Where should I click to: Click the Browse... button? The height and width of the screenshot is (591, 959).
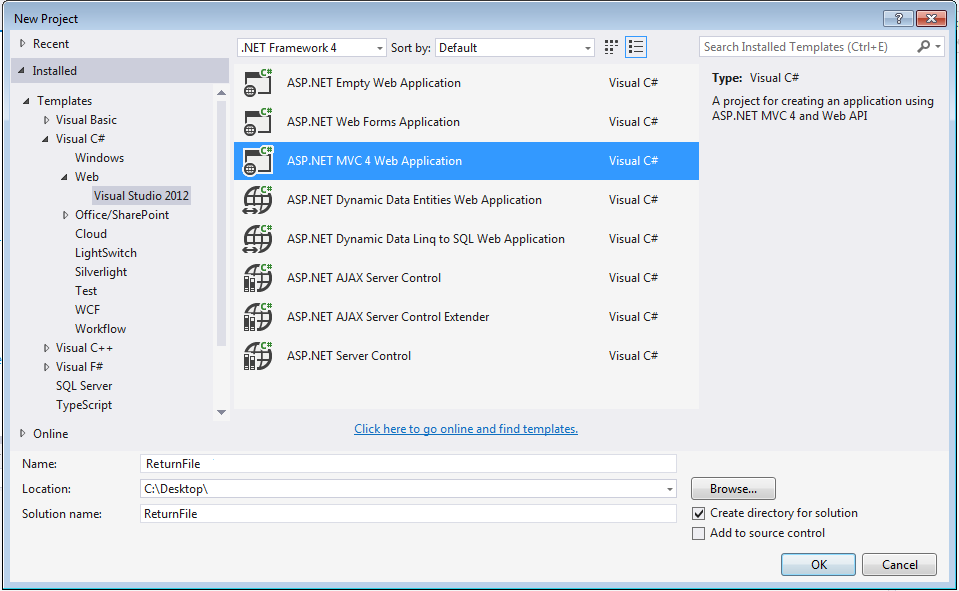733,489
